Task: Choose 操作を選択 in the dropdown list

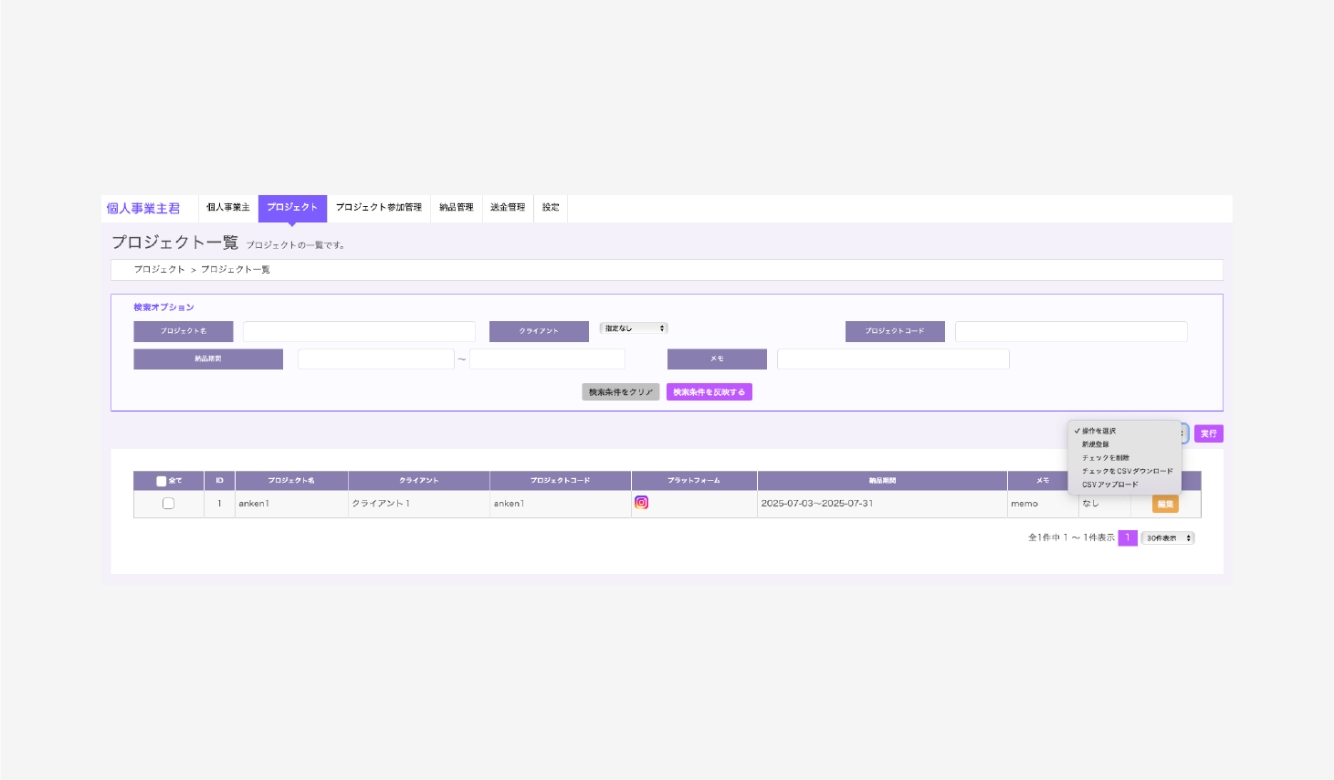Action: pos(1098,431)
